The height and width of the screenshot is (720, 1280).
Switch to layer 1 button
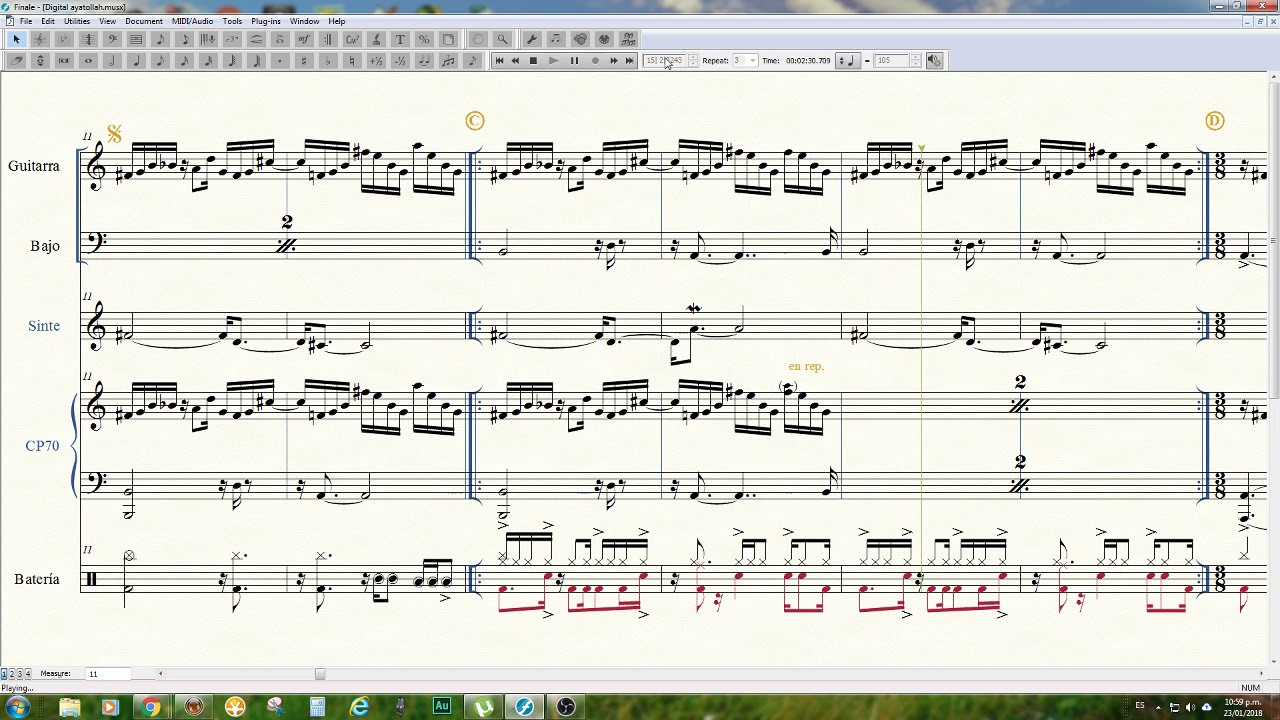(4, 674)
